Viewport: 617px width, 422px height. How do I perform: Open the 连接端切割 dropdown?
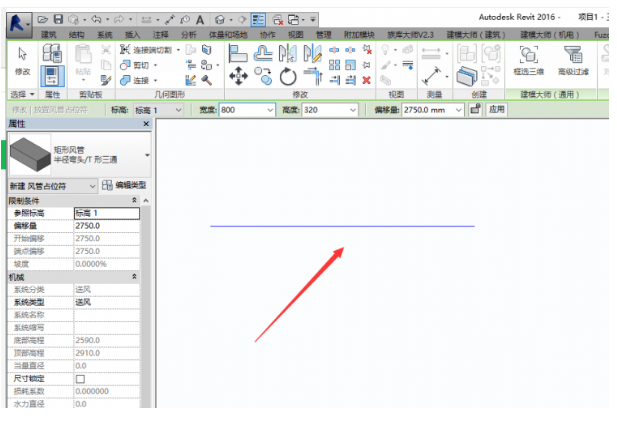coord(178,50)
